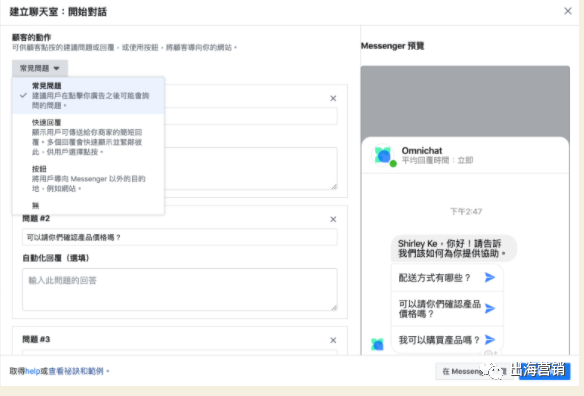Click the checkmark beside selected 常見問題

pyautogui.click(x=23, y=95)
